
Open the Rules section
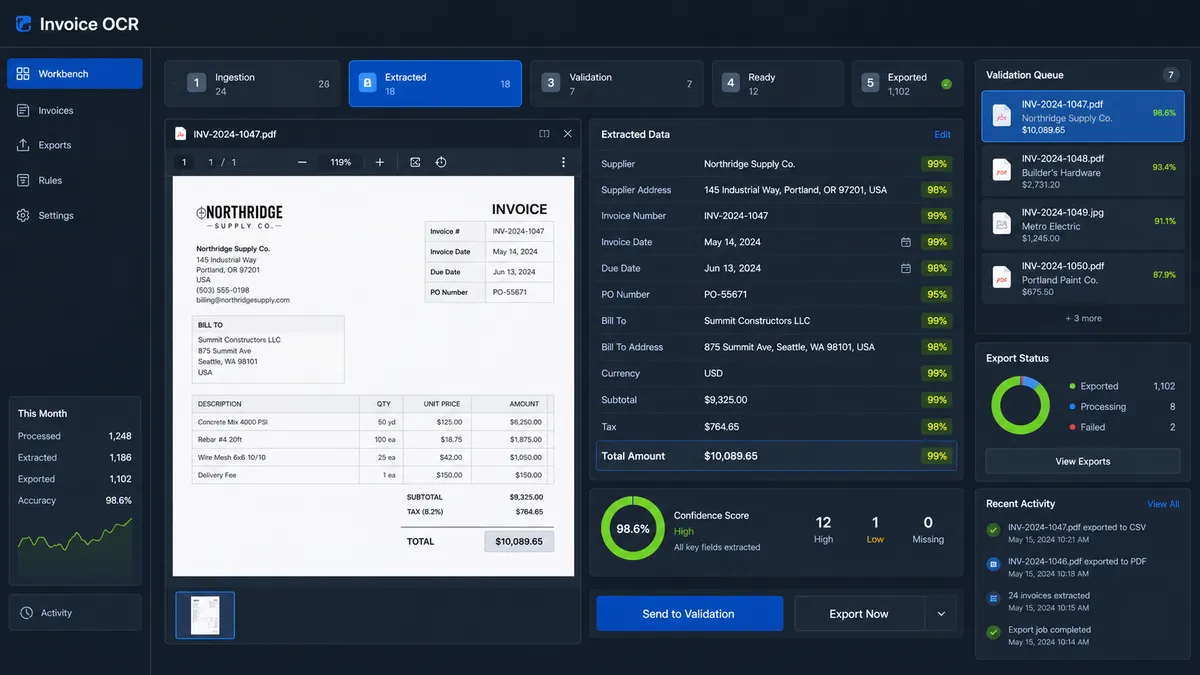[x=75, y=180]
